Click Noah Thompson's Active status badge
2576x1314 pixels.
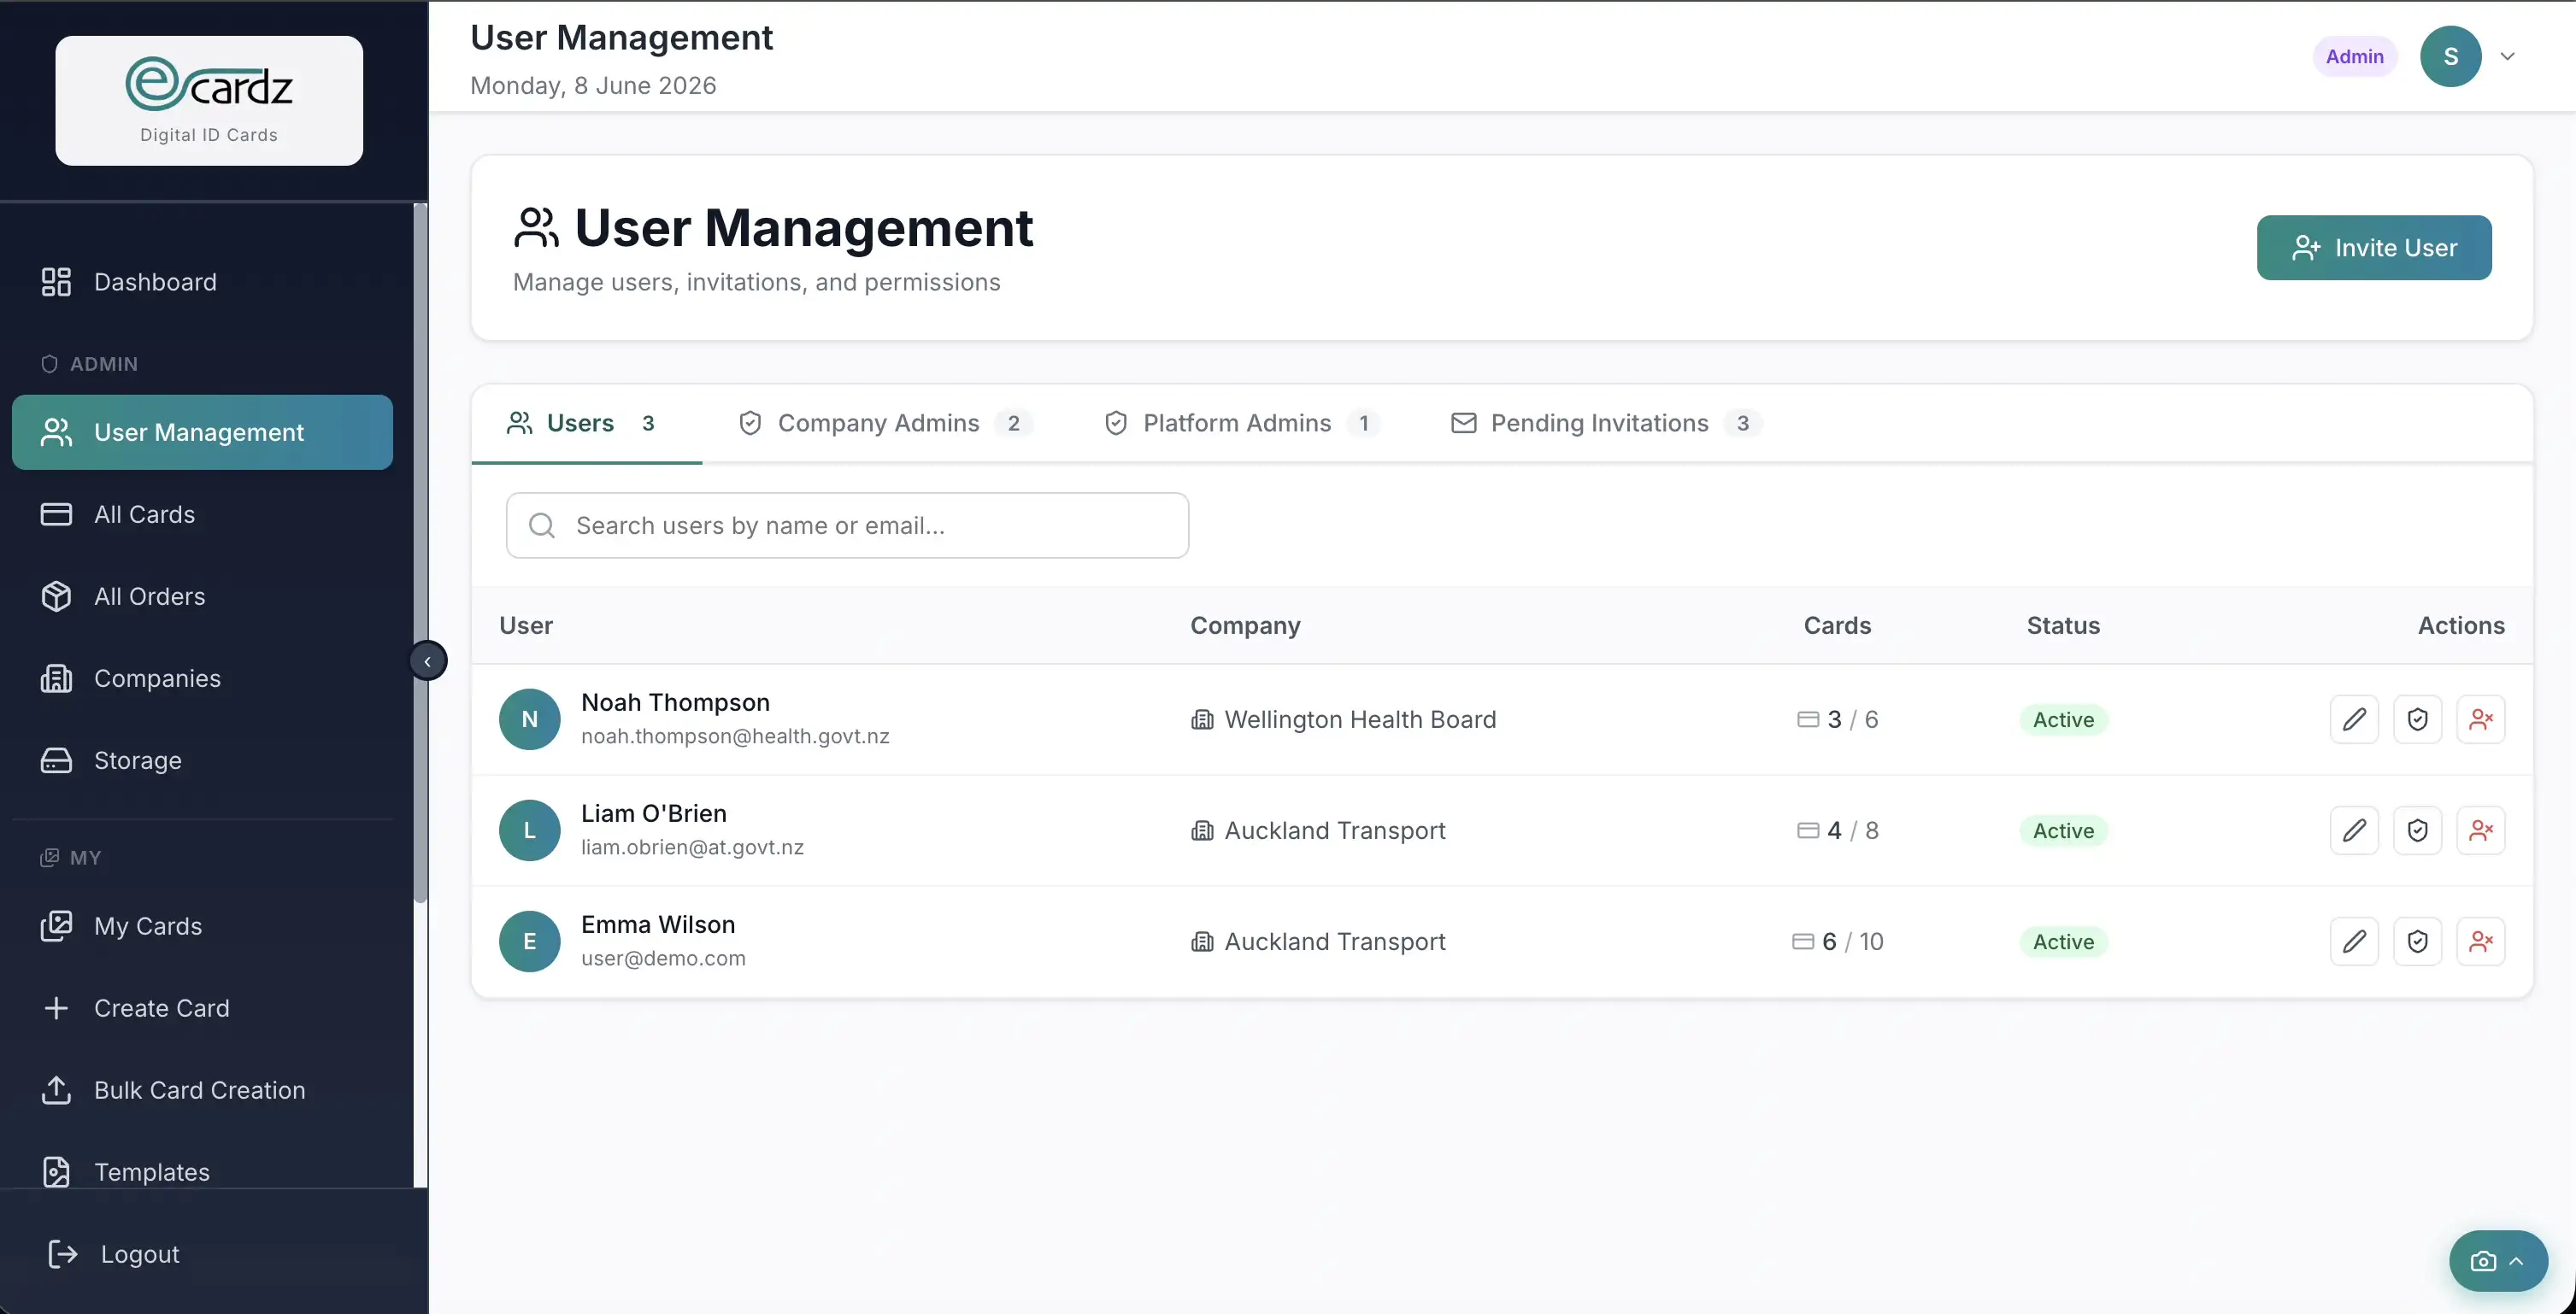pyautogui.click(x=2063, y=719)
